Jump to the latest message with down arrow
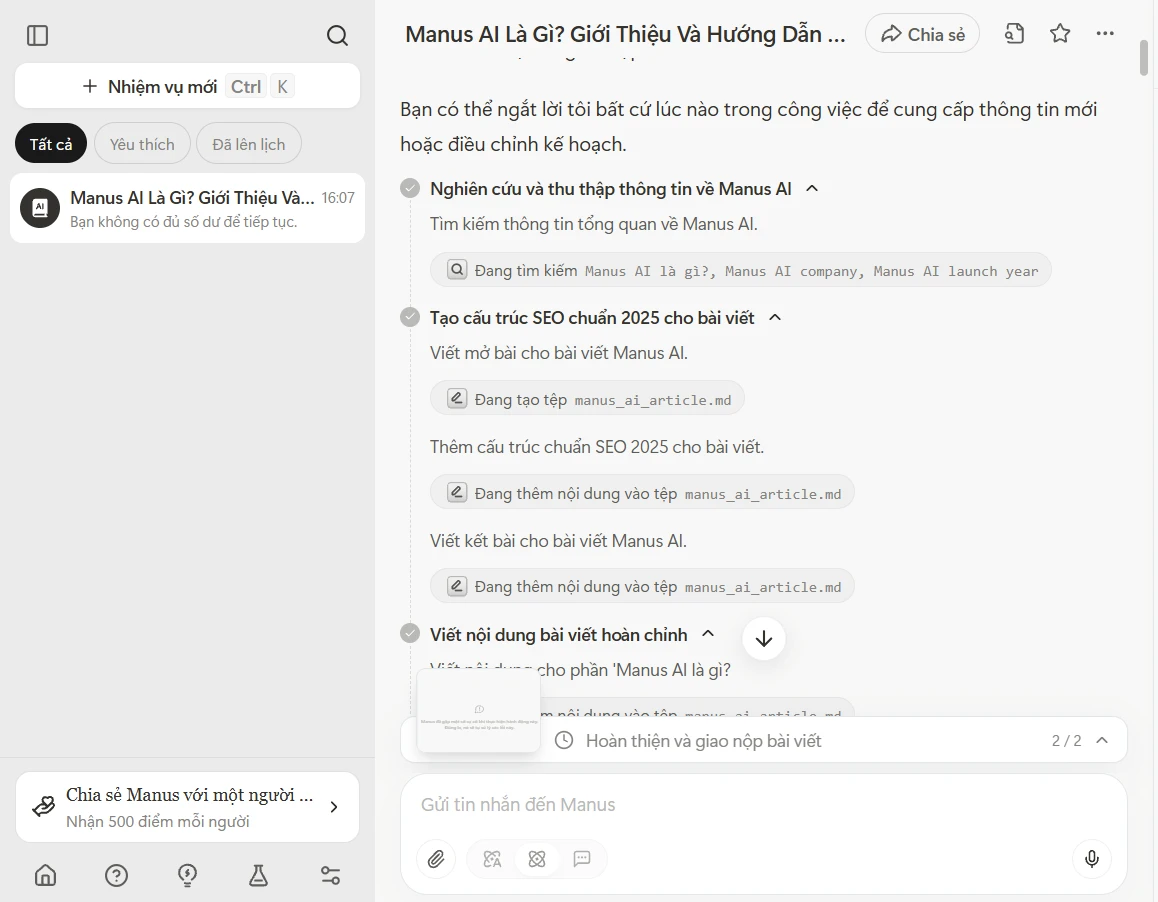 pyautogui.click(x=764, y=638)
